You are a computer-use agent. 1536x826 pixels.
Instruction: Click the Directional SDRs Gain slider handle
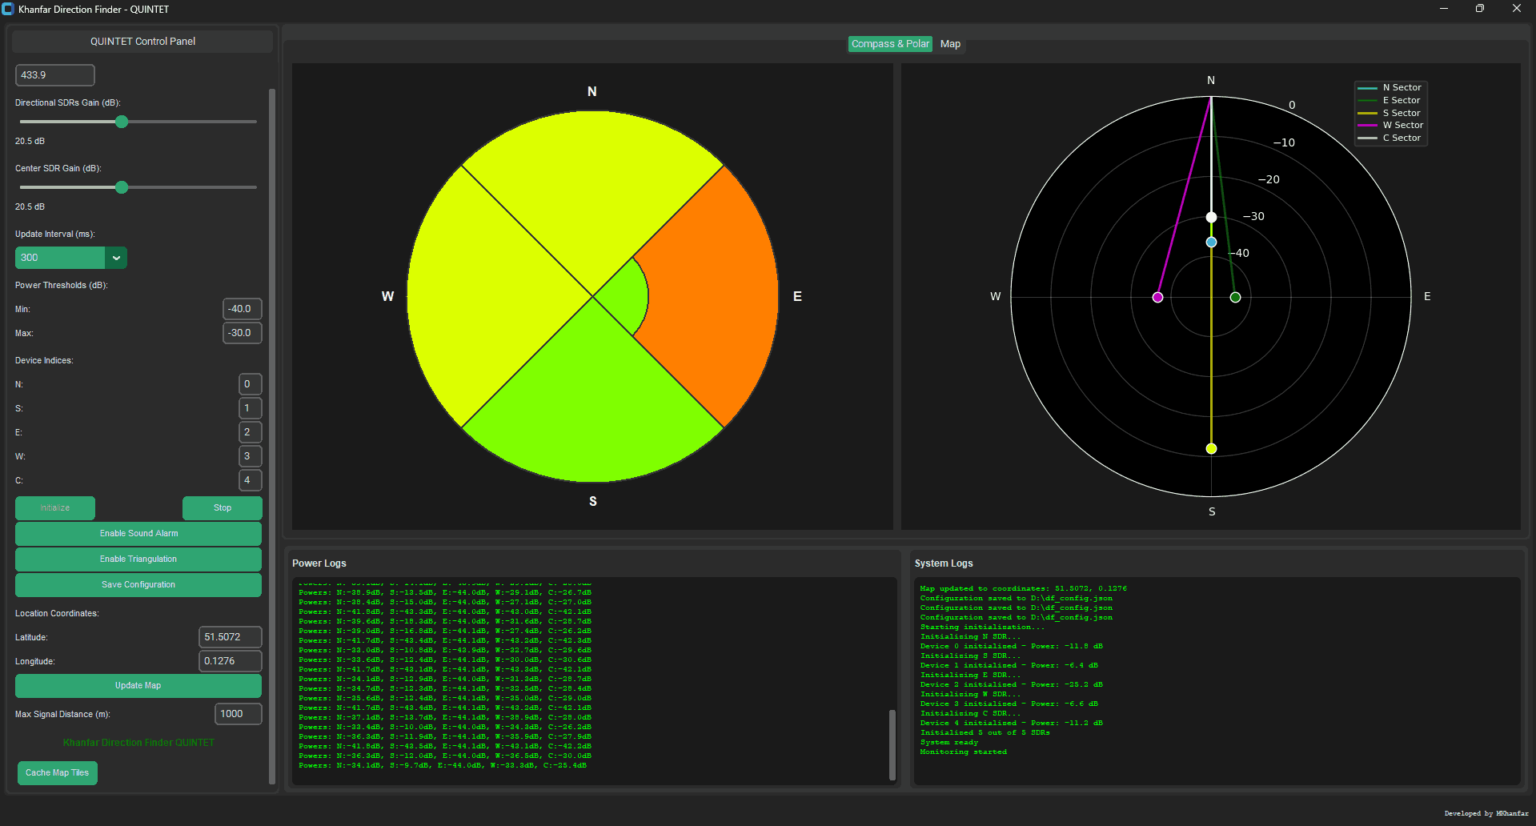(x=122, y=122)
